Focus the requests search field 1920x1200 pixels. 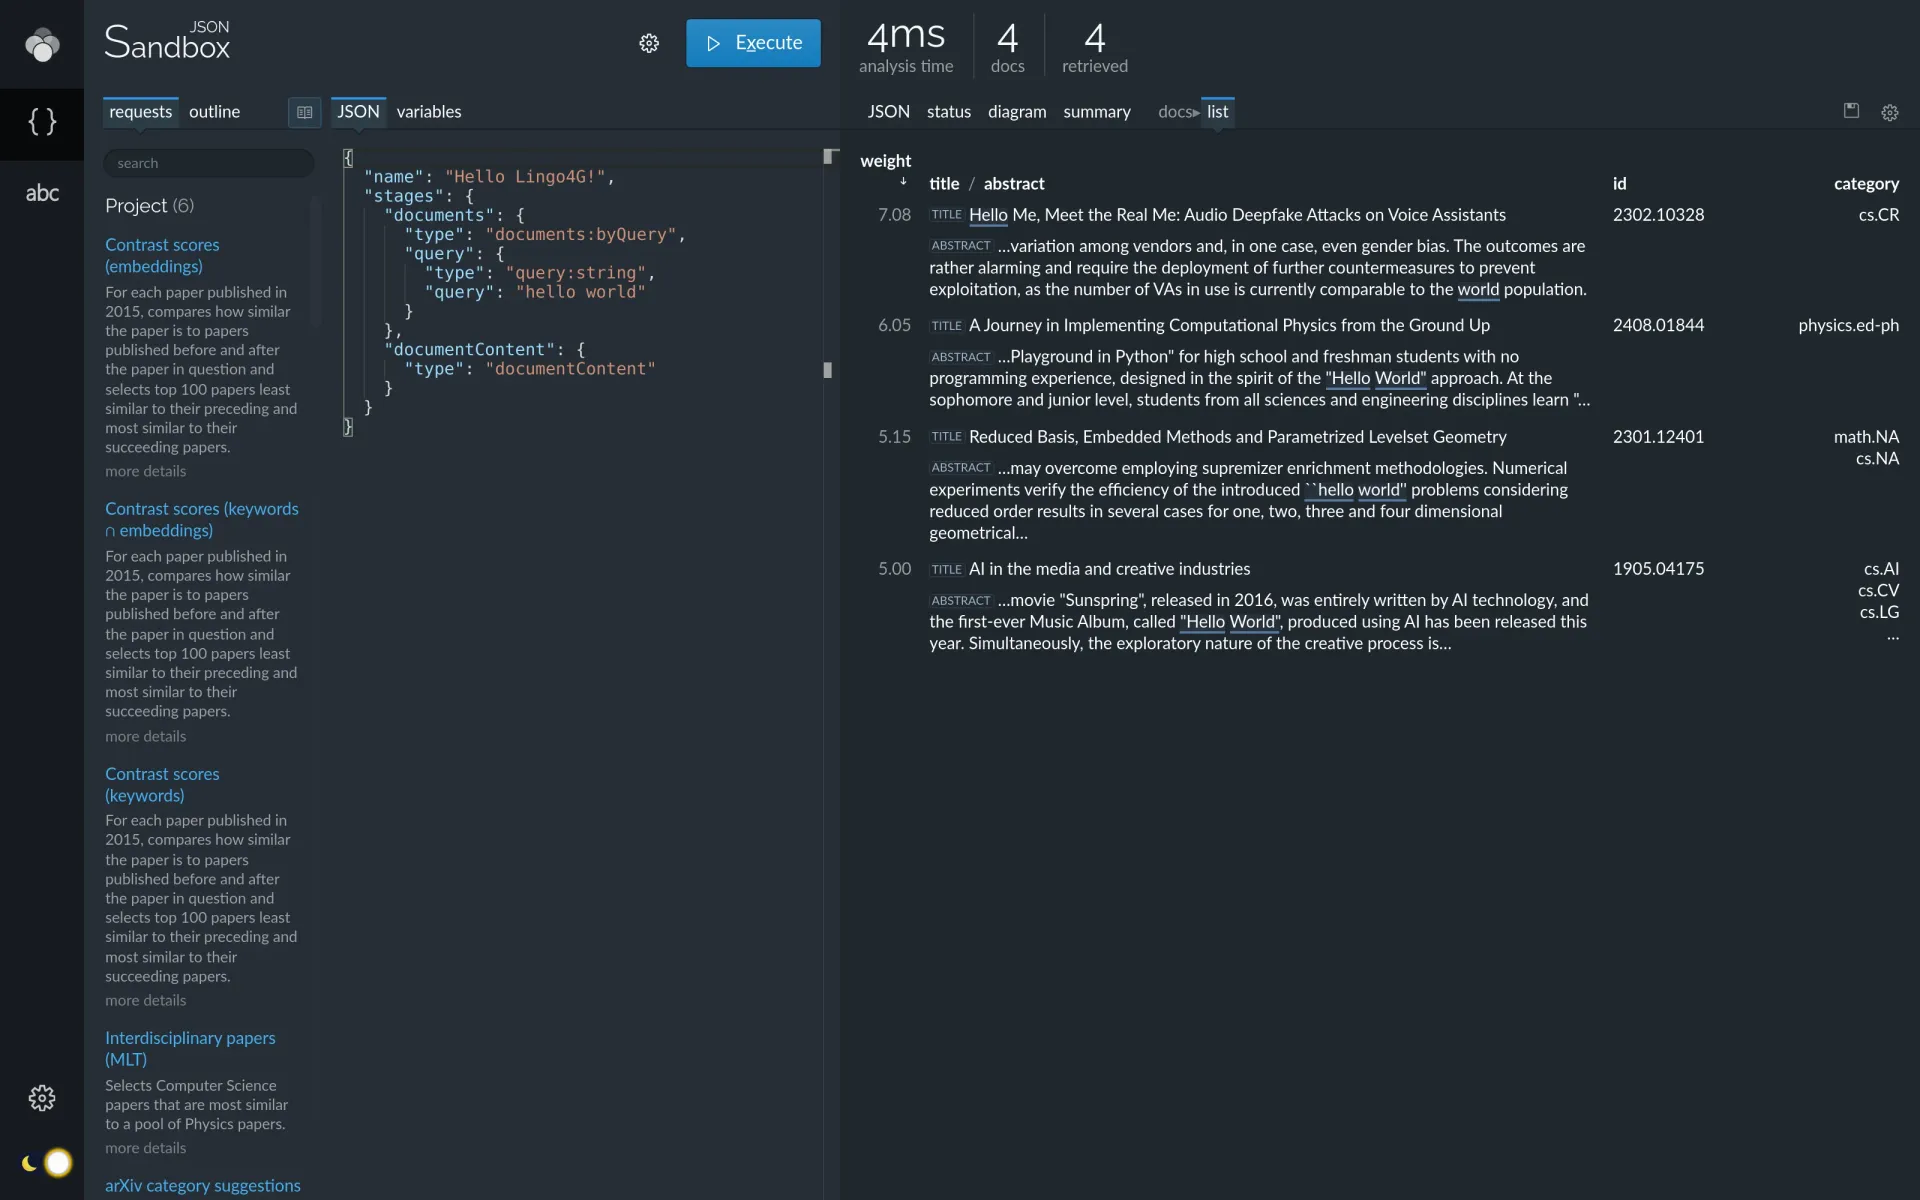coord(208,163)
